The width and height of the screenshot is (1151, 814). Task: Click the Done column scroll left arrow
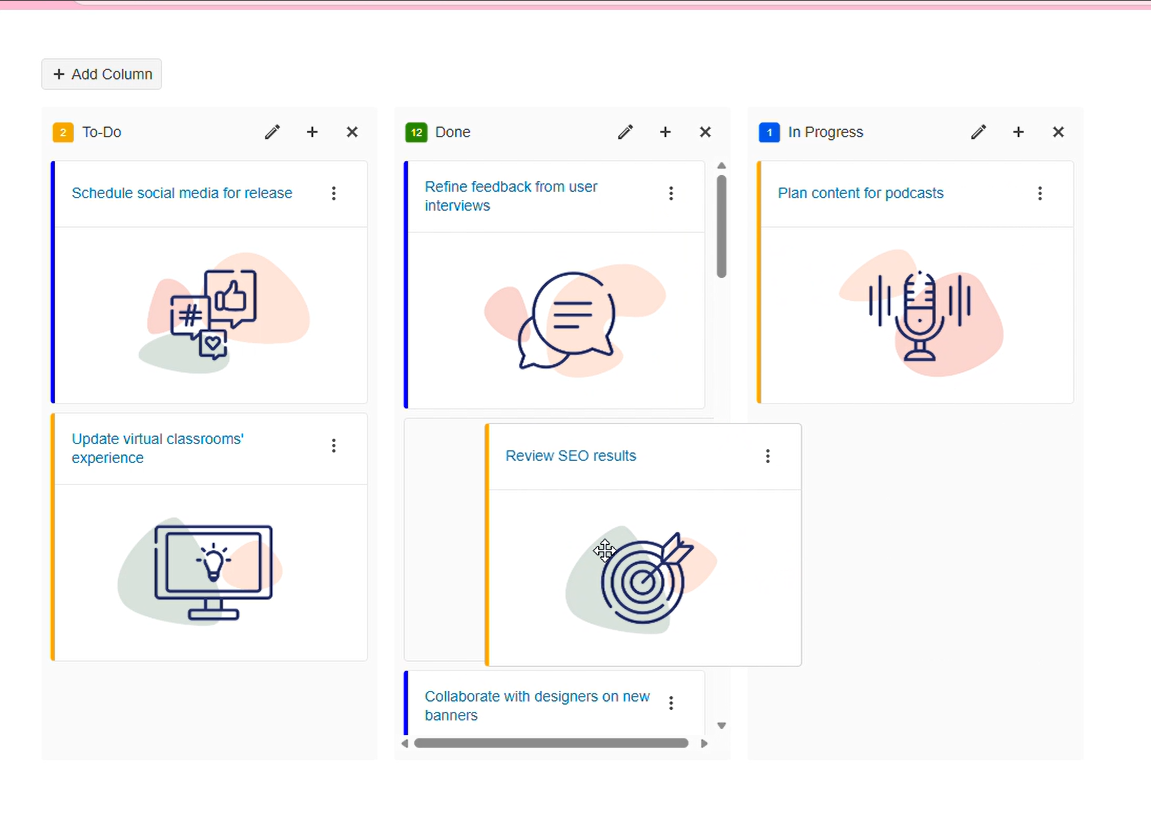tap(404, 744)
